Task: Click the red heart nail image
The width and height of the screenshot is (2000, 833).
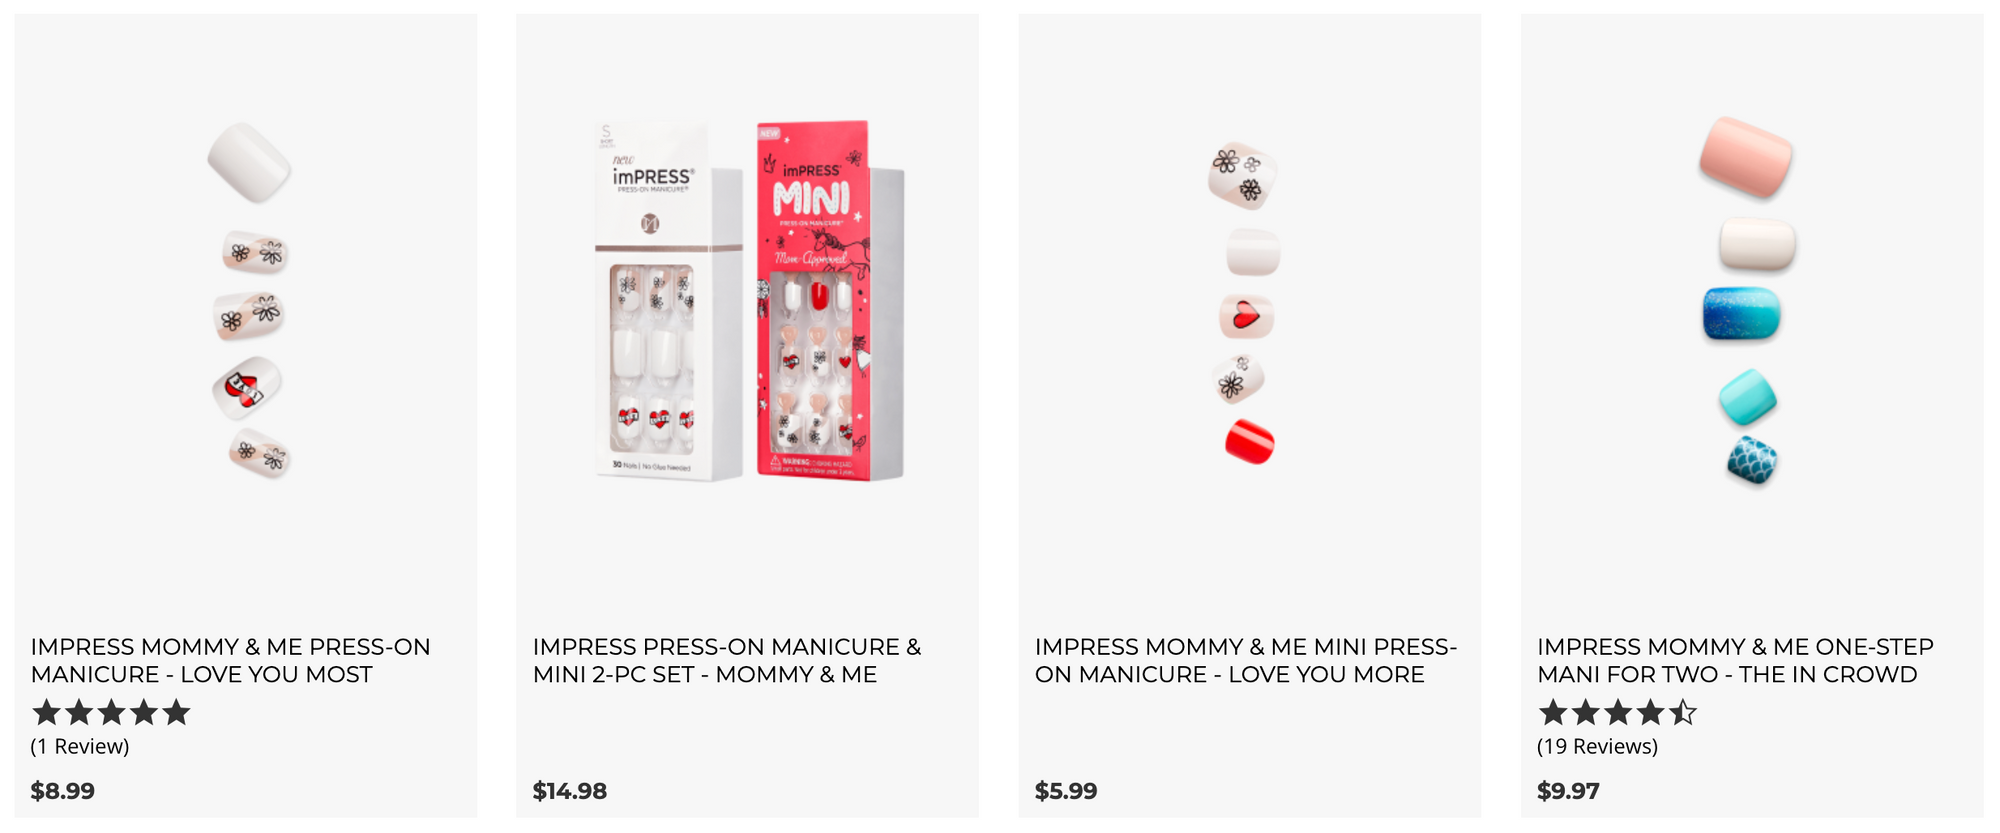Action: click(x=1246, y=317)
